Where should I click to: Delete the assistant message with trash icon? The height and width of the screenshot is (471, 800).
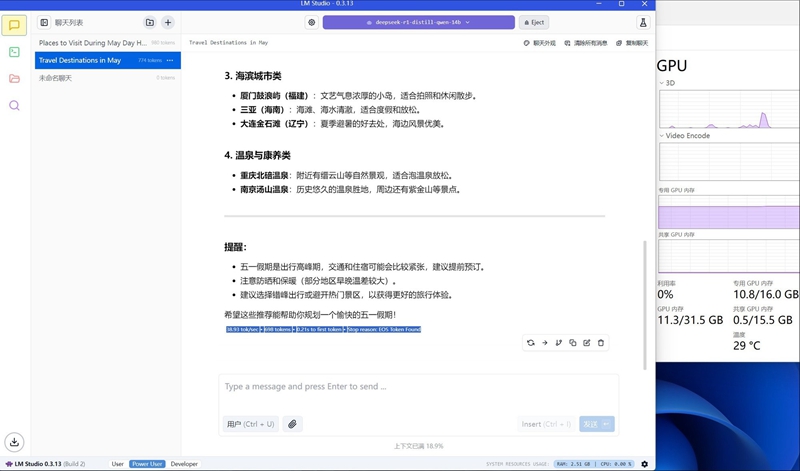(x=601, y=343)
